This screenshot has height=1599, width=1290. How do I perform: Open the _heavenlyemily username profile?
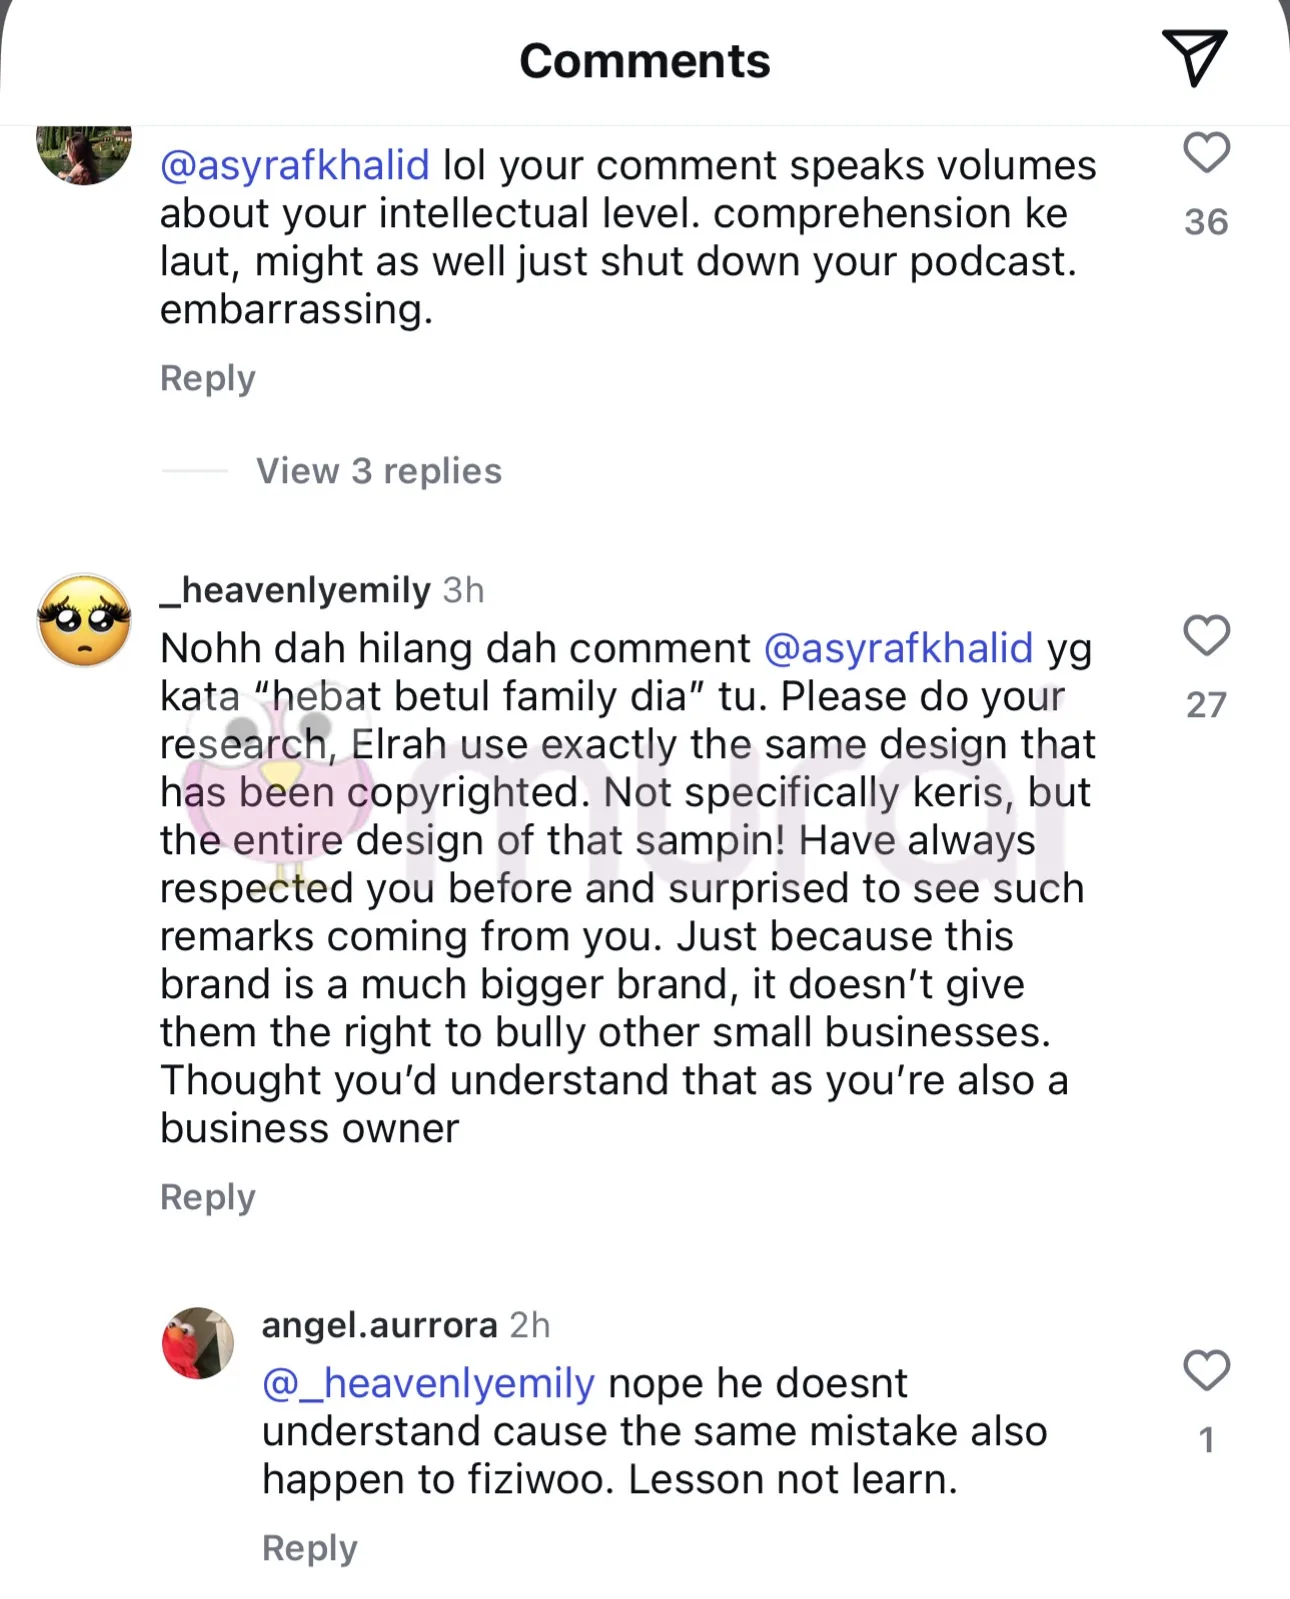[296, 590]
